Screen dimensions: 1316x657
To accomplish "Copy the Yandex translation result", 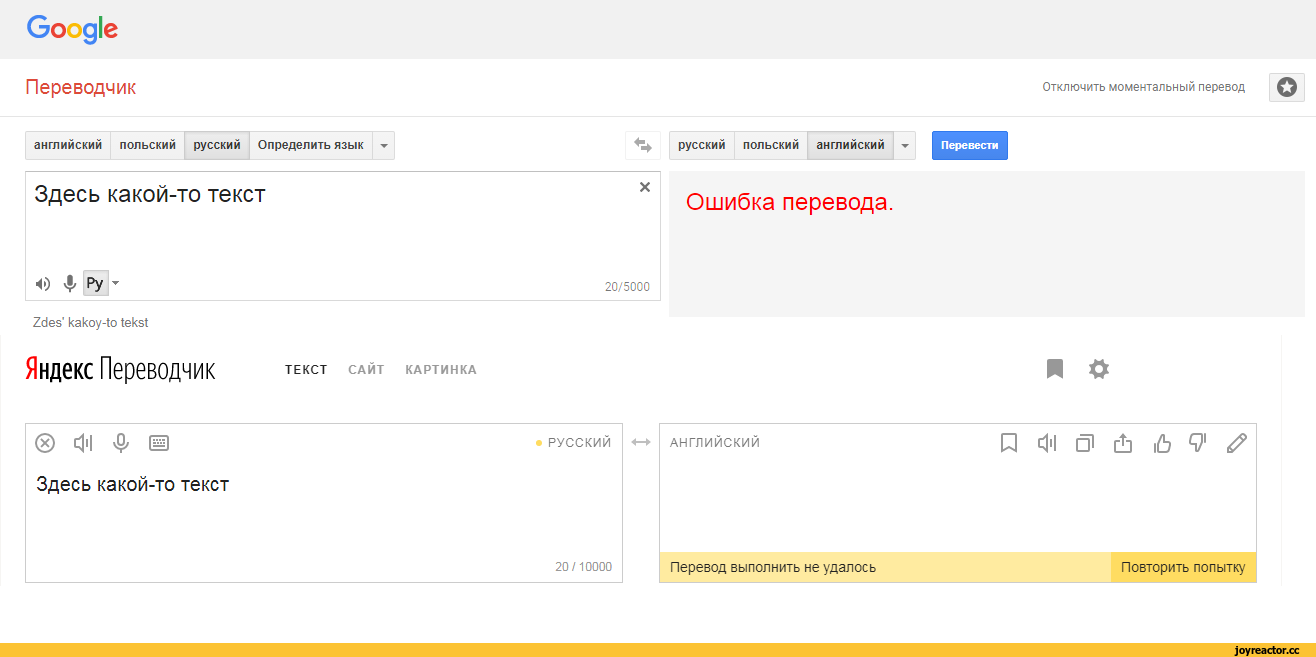I will [x=1085, y=443].
